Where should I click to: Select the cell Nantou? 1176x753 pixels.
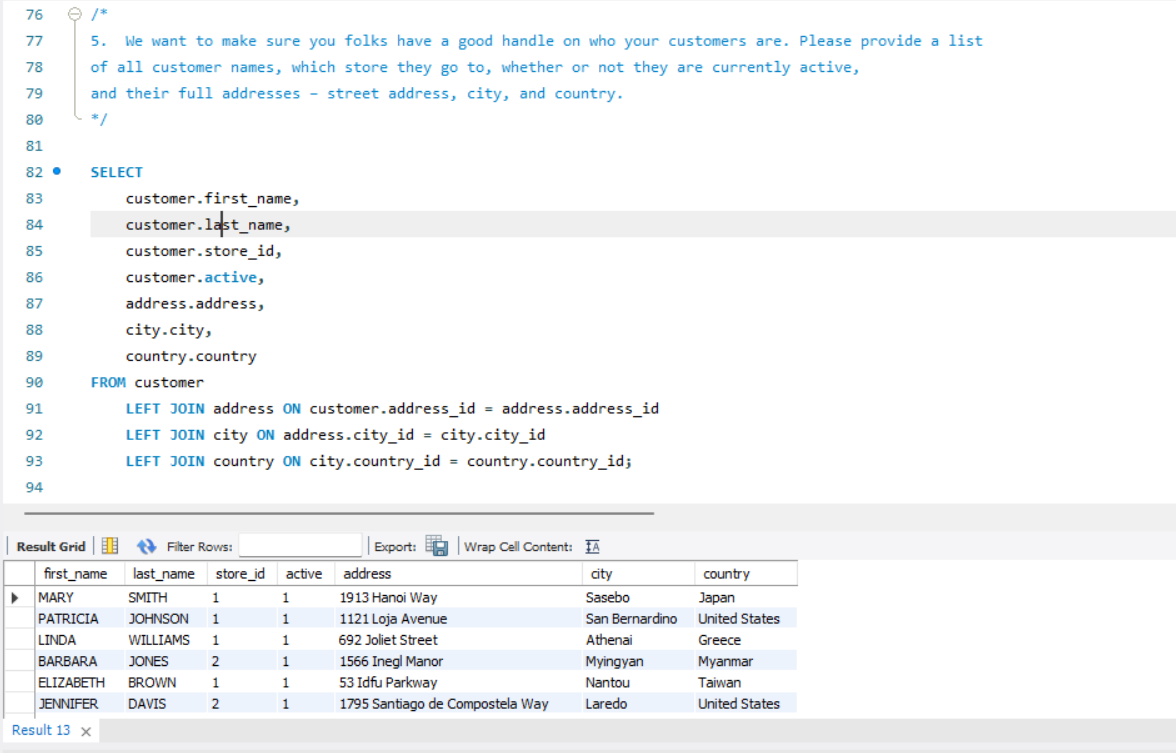pyautogui.click(x=638, y=682)
